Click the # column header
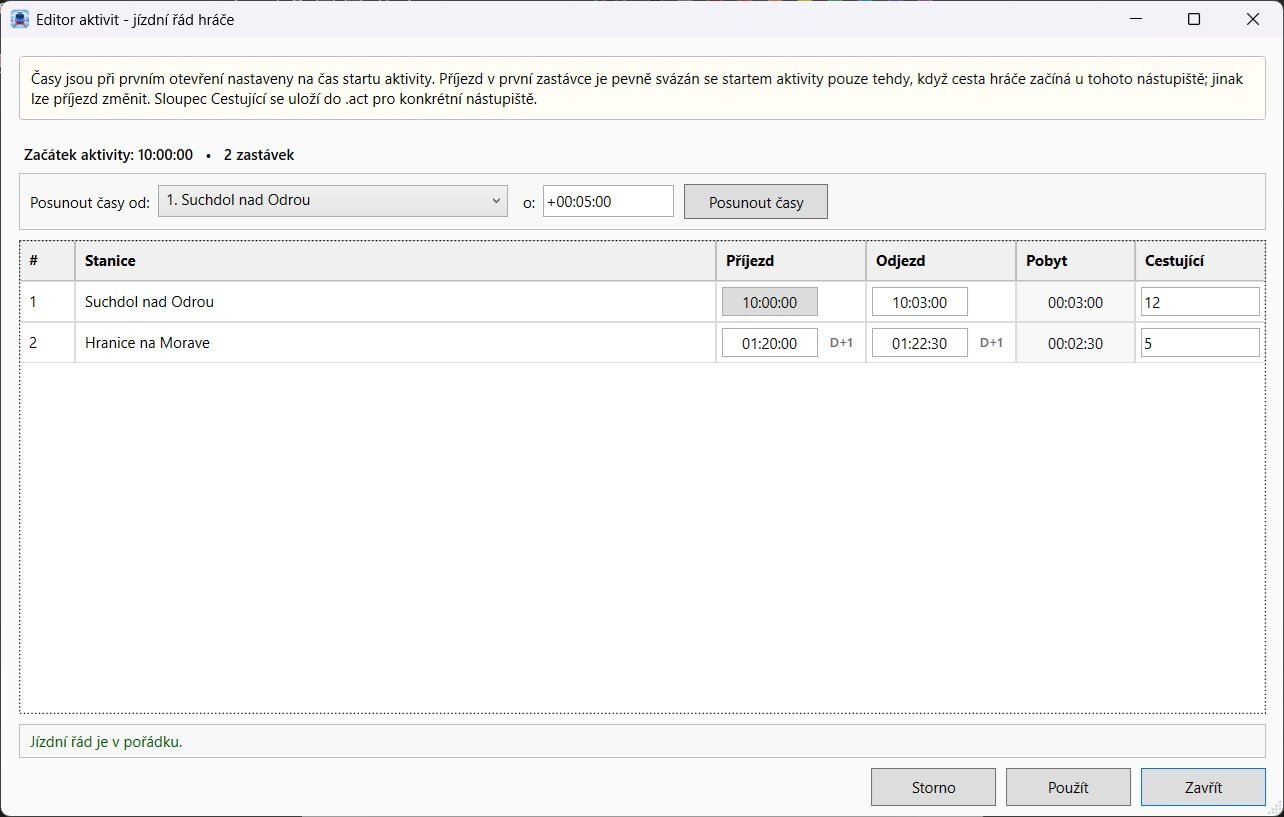 (x=47, y=261)
